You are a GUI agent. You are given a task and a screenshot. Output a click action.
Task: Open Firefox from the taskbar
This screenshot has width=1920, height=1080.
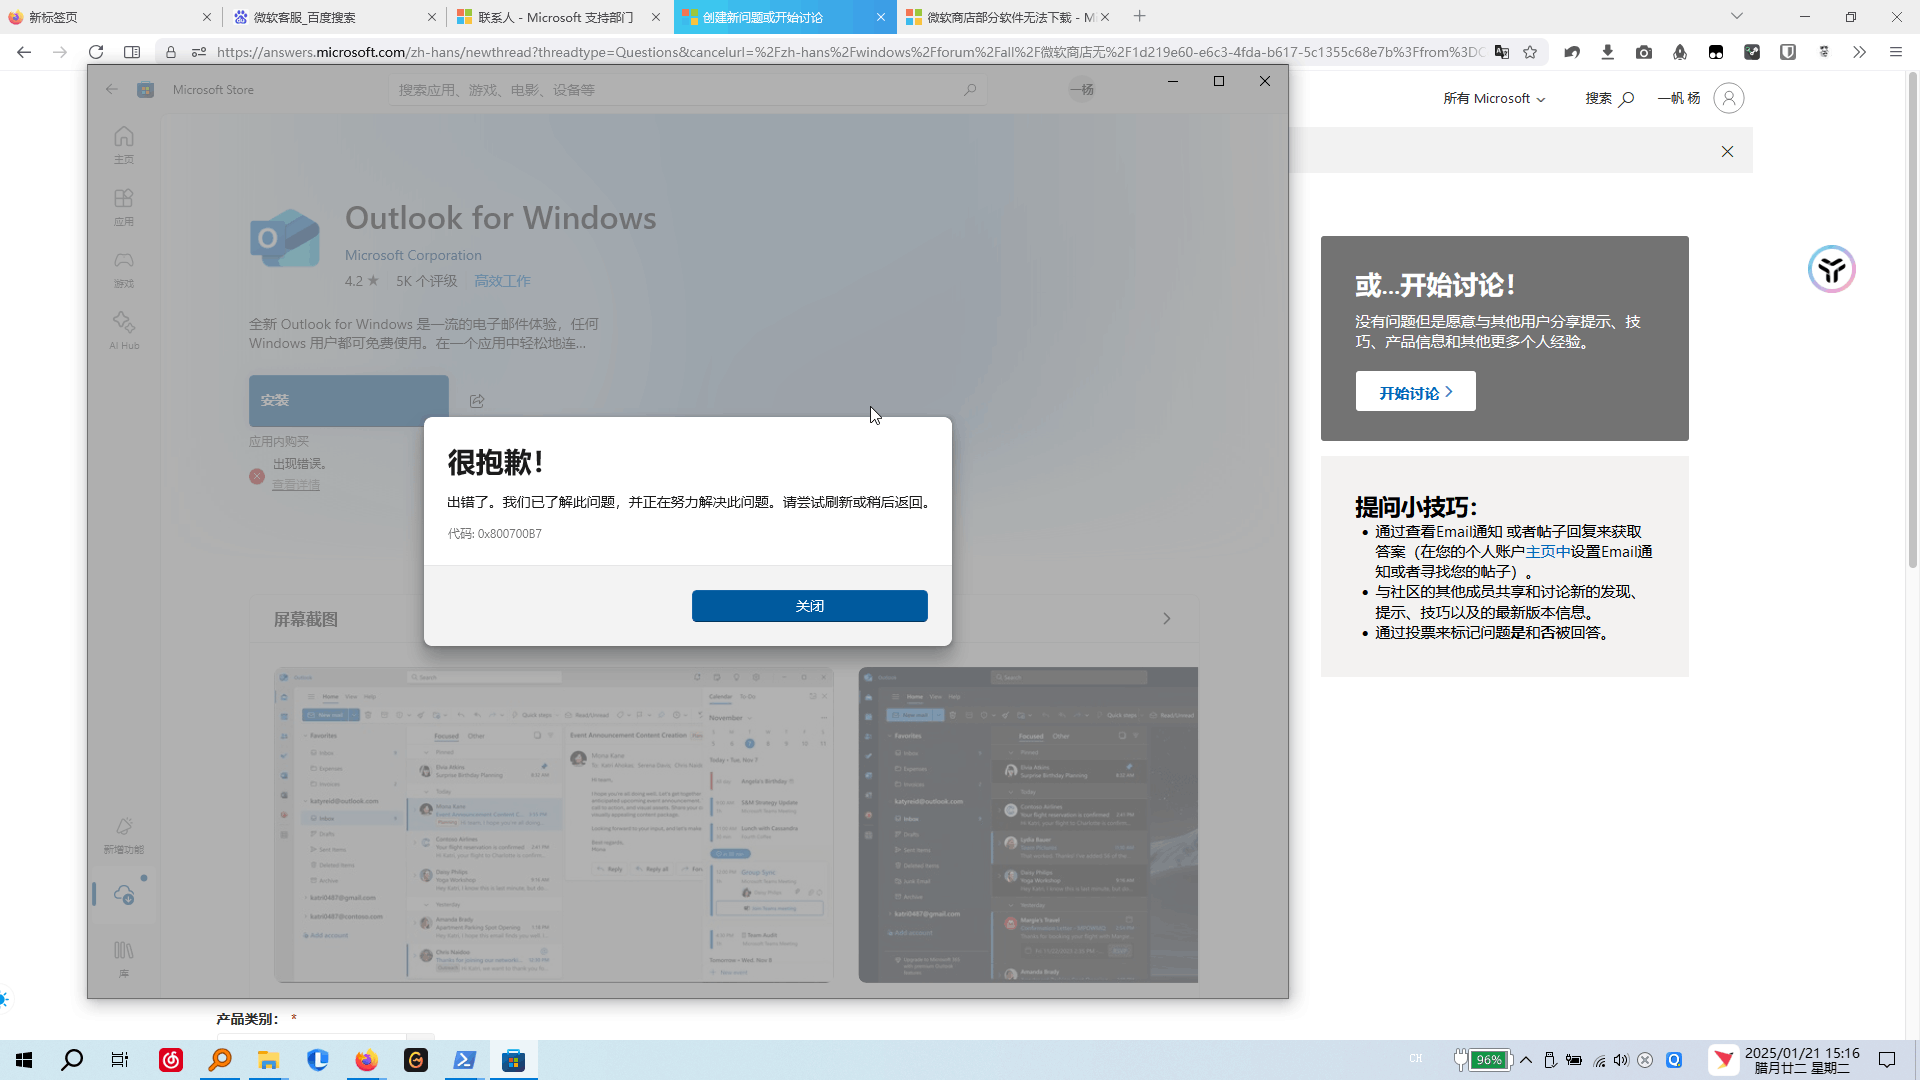(x=367, y=1060)
